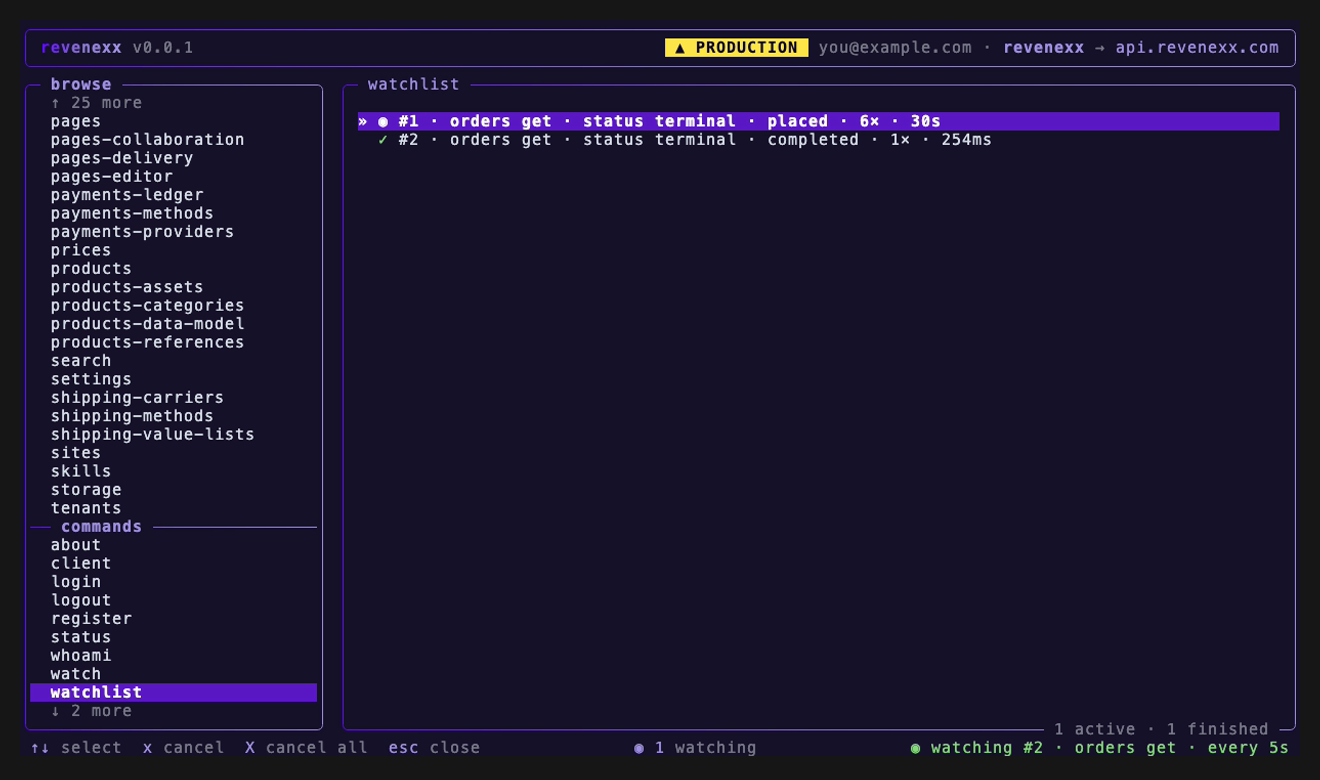
Task: Select products-categories entry
Action: (148, 306)
